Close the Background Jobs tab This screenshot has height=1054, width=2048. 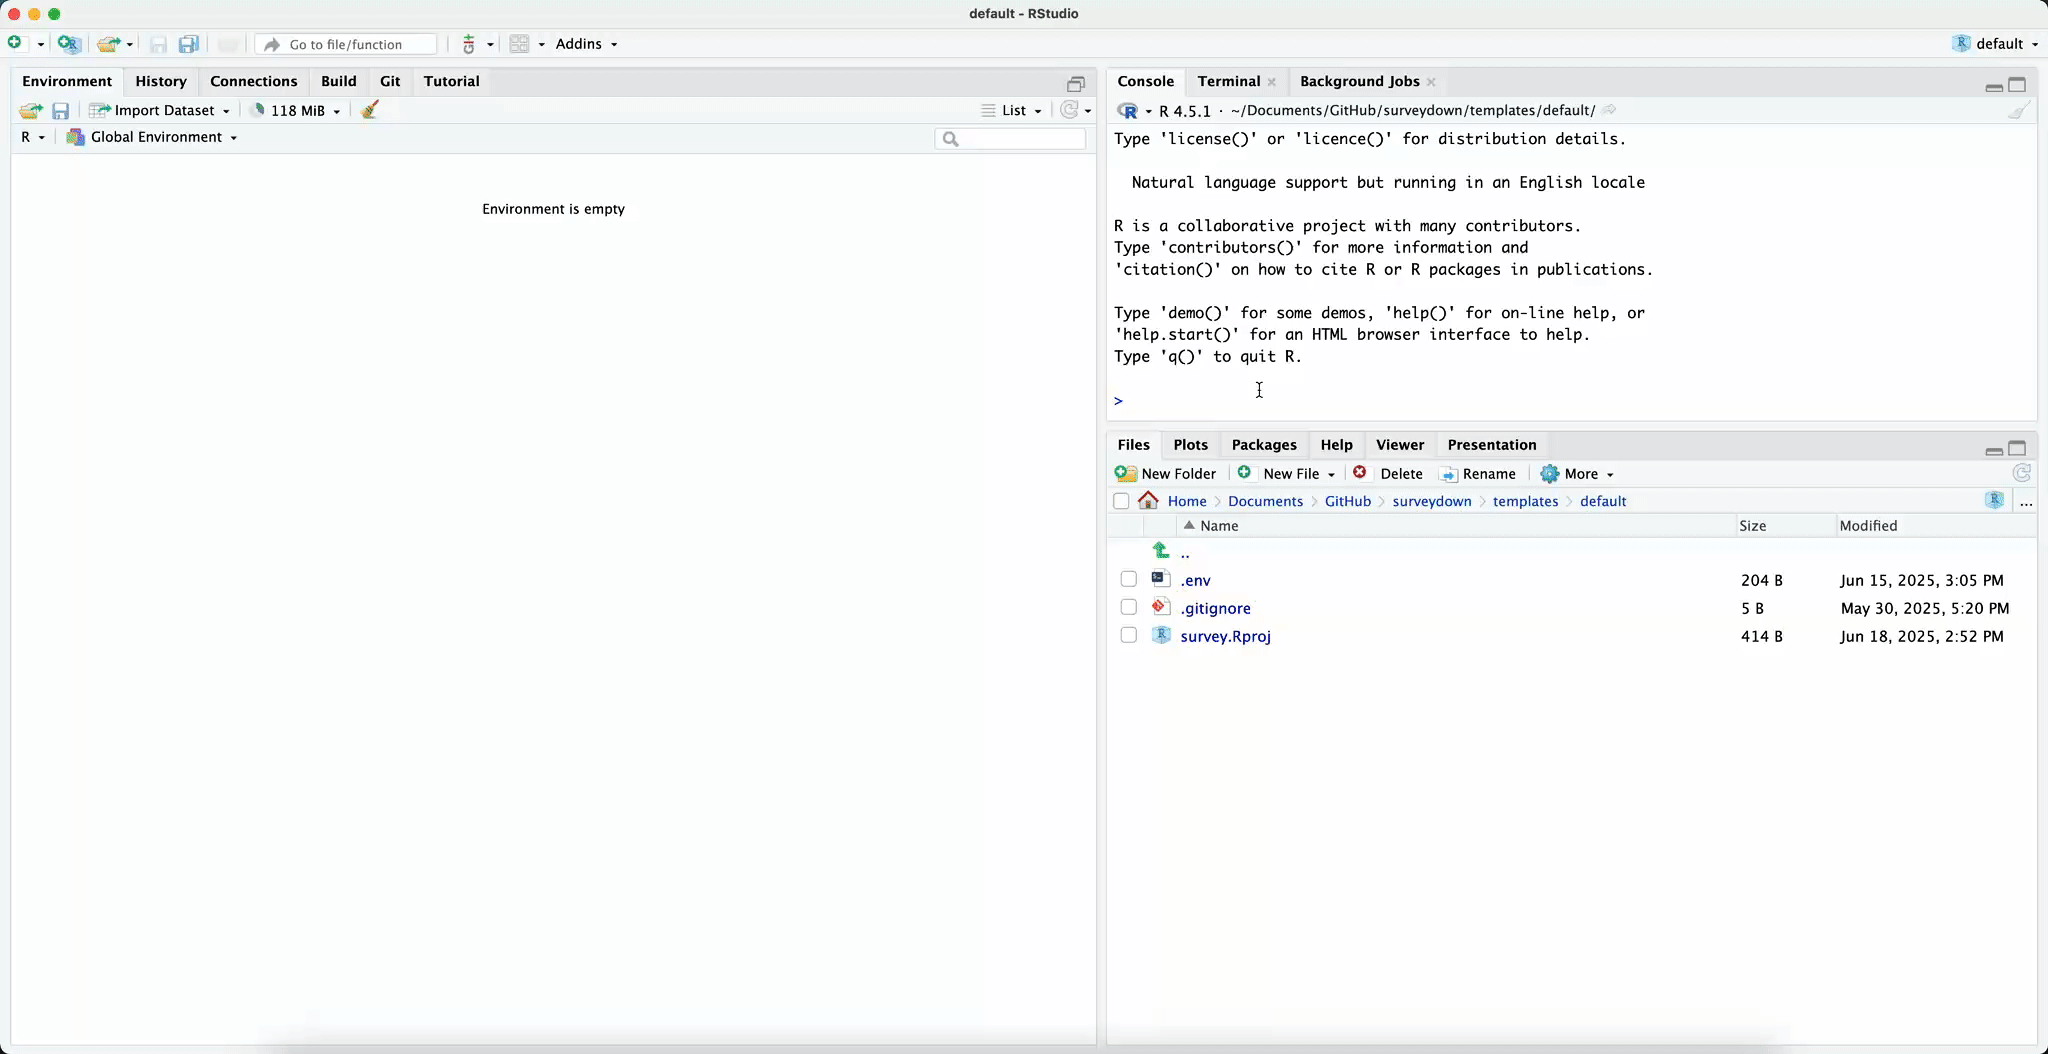point(1432,82)
